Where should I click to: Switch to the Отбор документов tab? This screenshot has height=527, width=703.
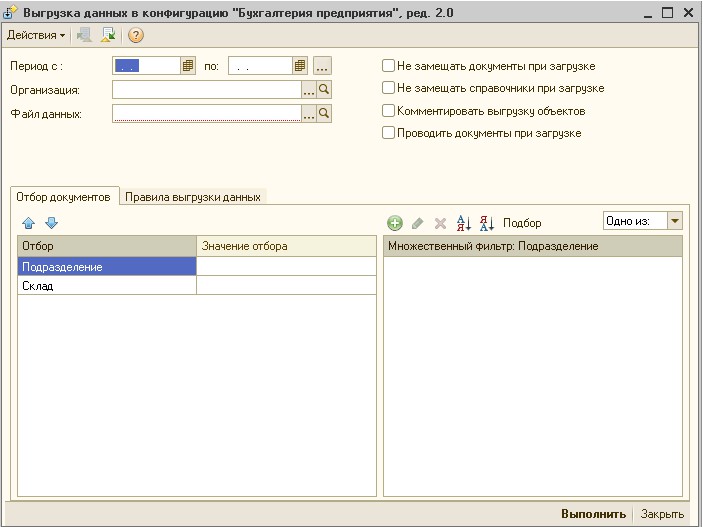click(x=64, y=197)
